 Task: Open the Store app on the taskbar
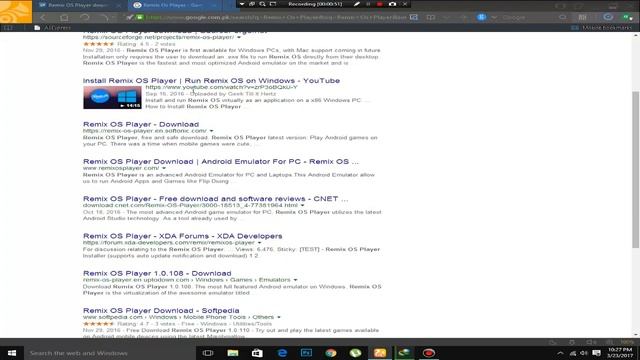[257, 353]
